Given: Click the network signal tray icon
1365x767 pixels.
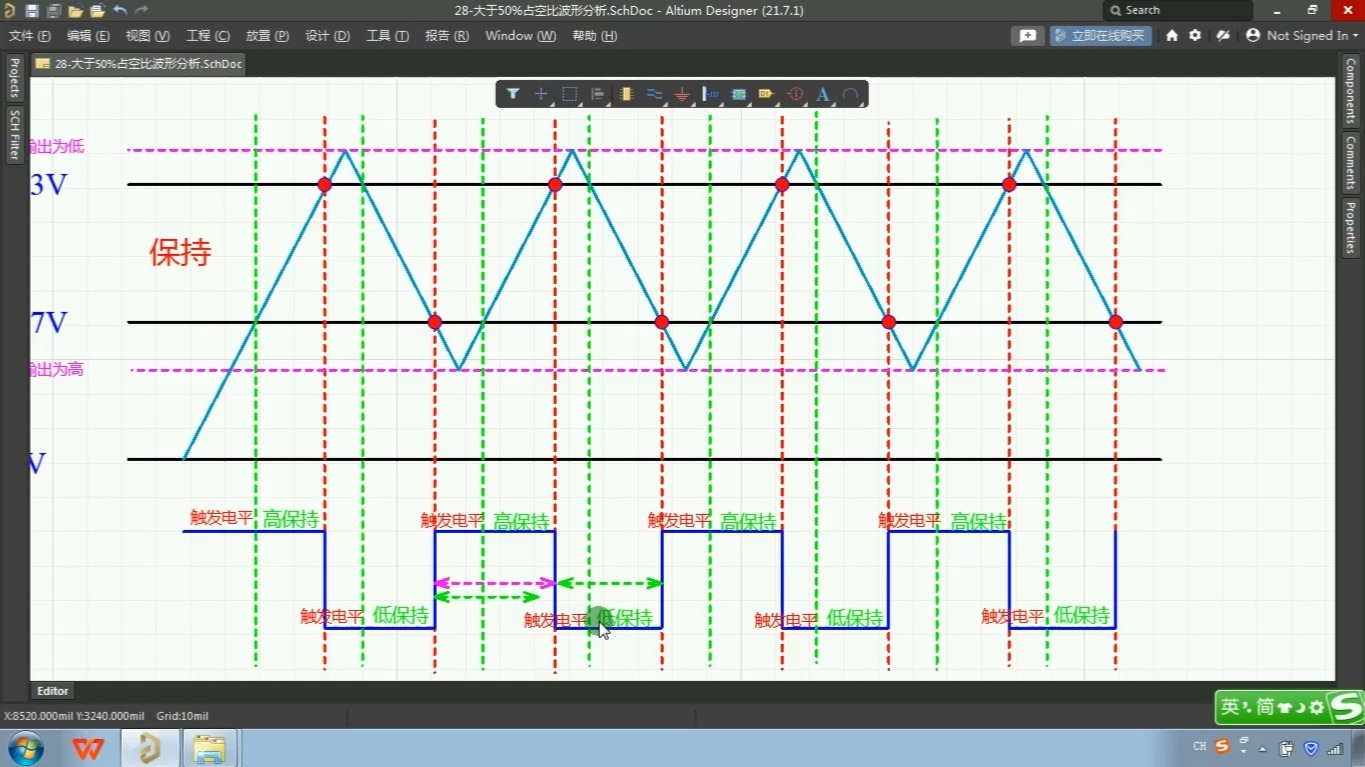Looking at the screenshot, I should tap(1334, 748).
